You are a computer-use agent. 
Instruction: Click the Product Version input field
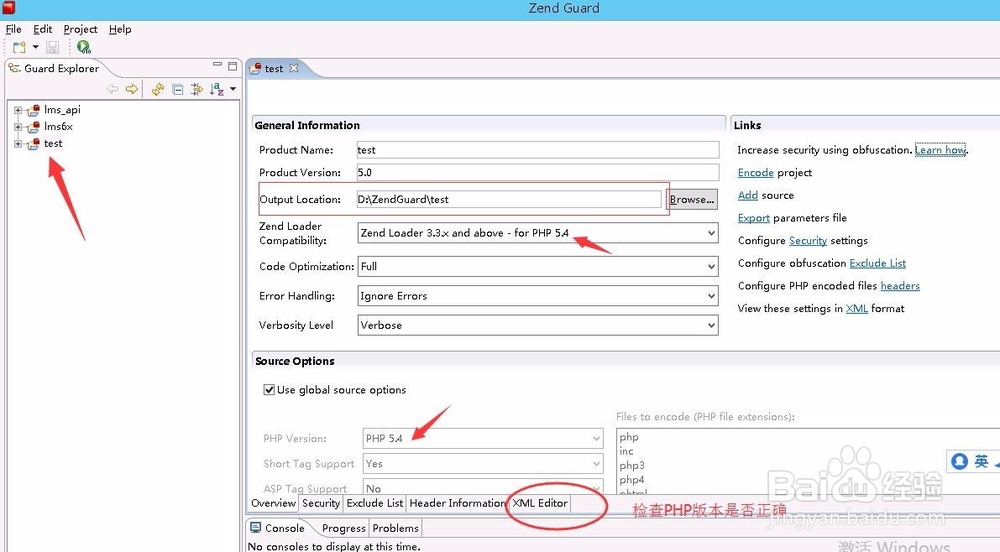[538, 172]
